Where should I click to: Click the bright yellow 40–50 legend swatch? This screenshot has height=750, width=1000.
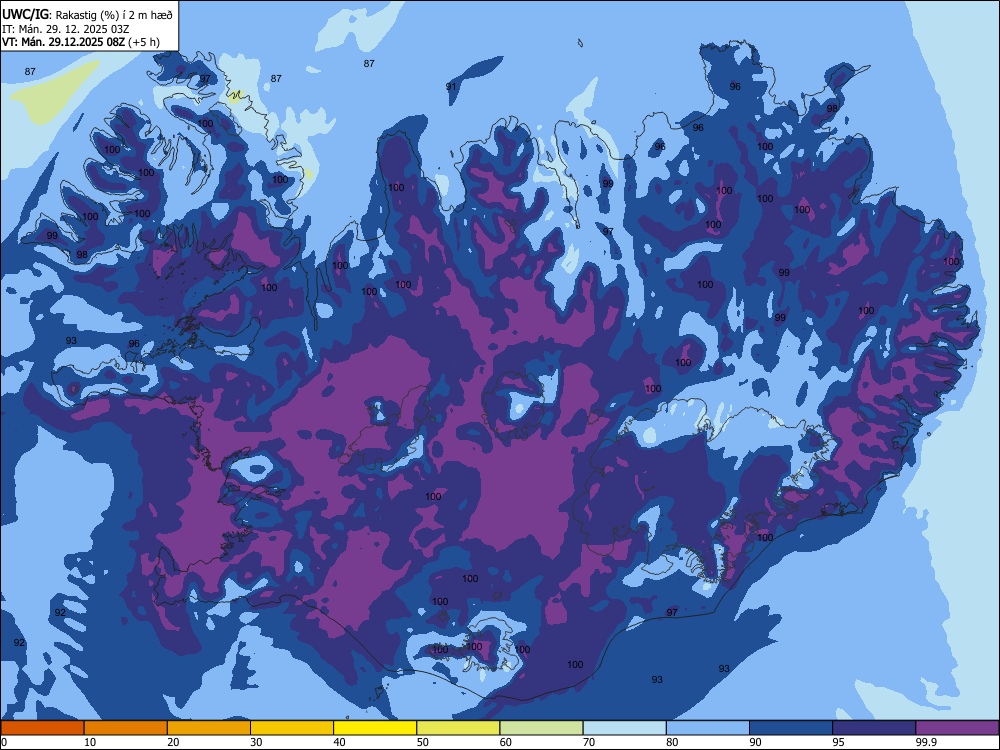click(375, 728)
